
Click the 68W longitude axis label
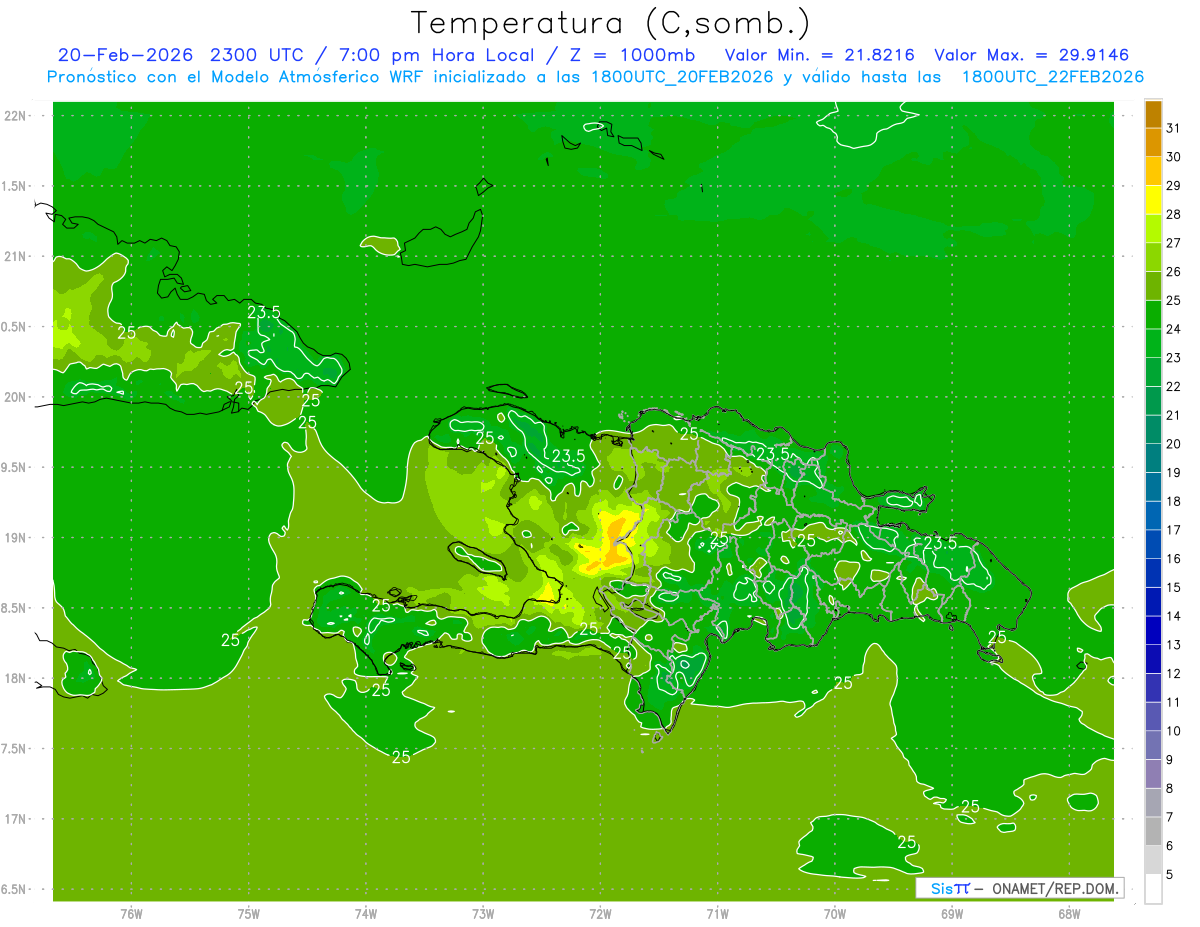(1069, 914)
